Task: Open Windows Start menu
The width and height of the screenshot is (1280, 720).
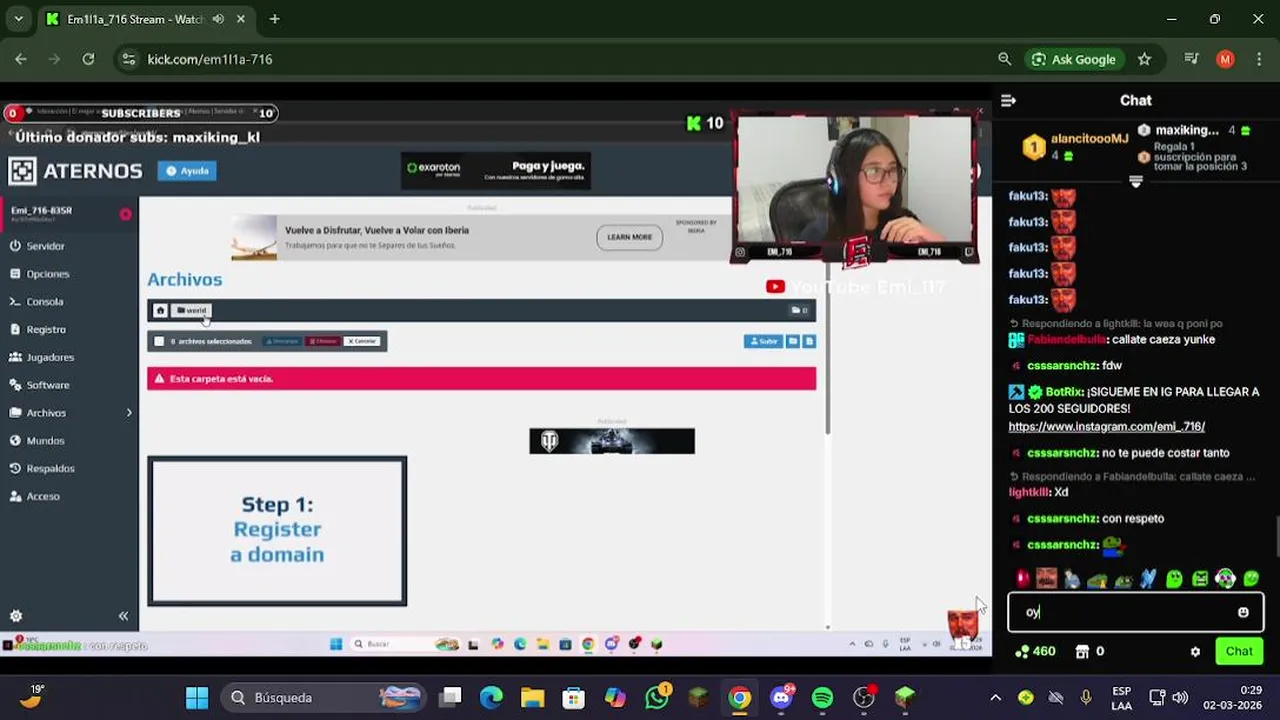Action: [197, 698]
